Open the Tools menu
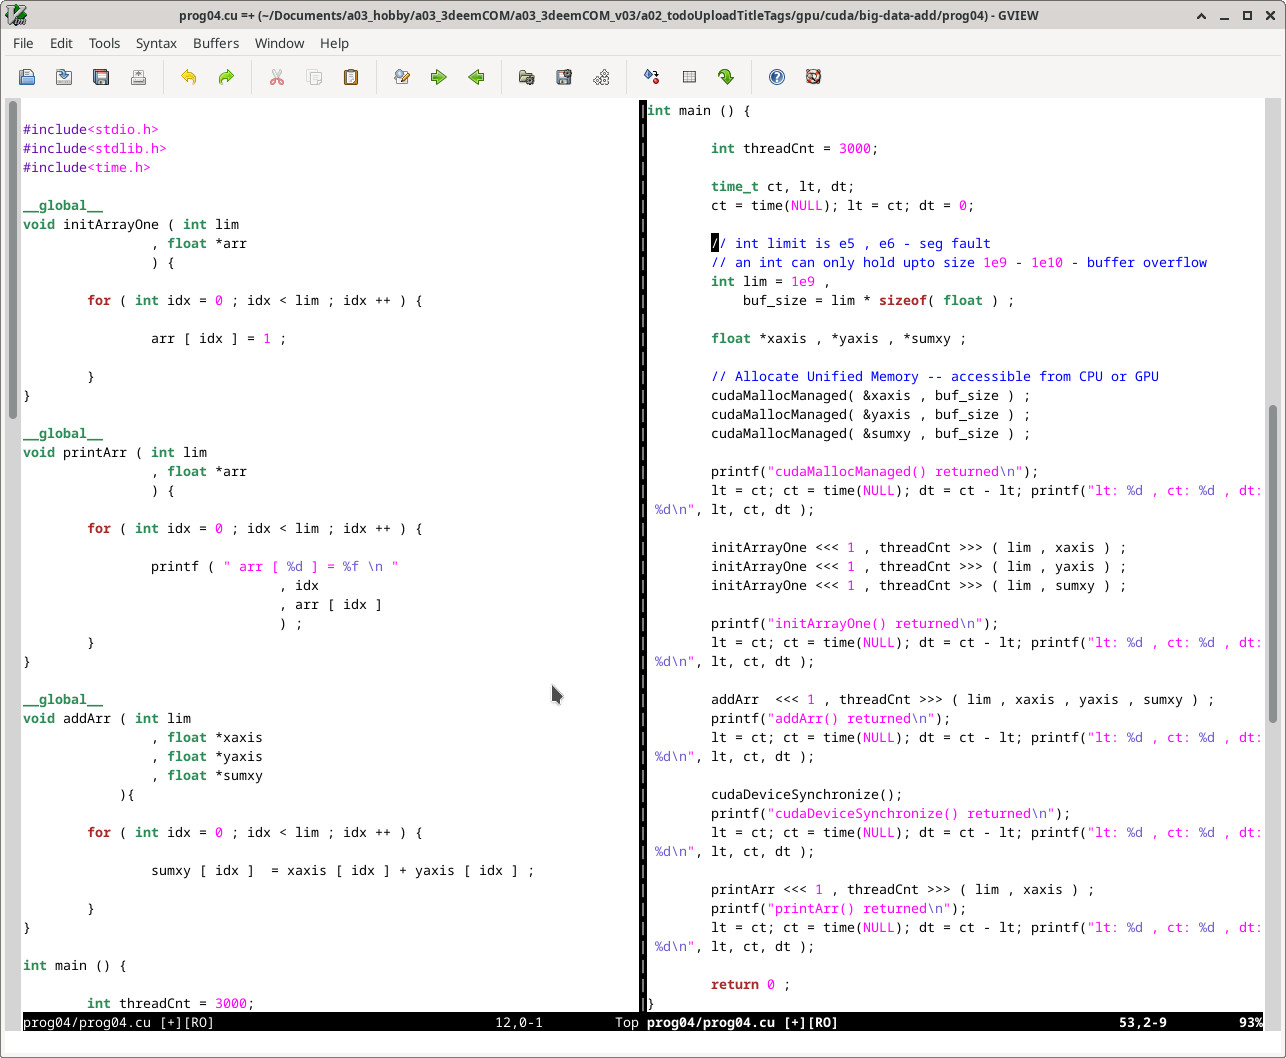 click(104, 43)
